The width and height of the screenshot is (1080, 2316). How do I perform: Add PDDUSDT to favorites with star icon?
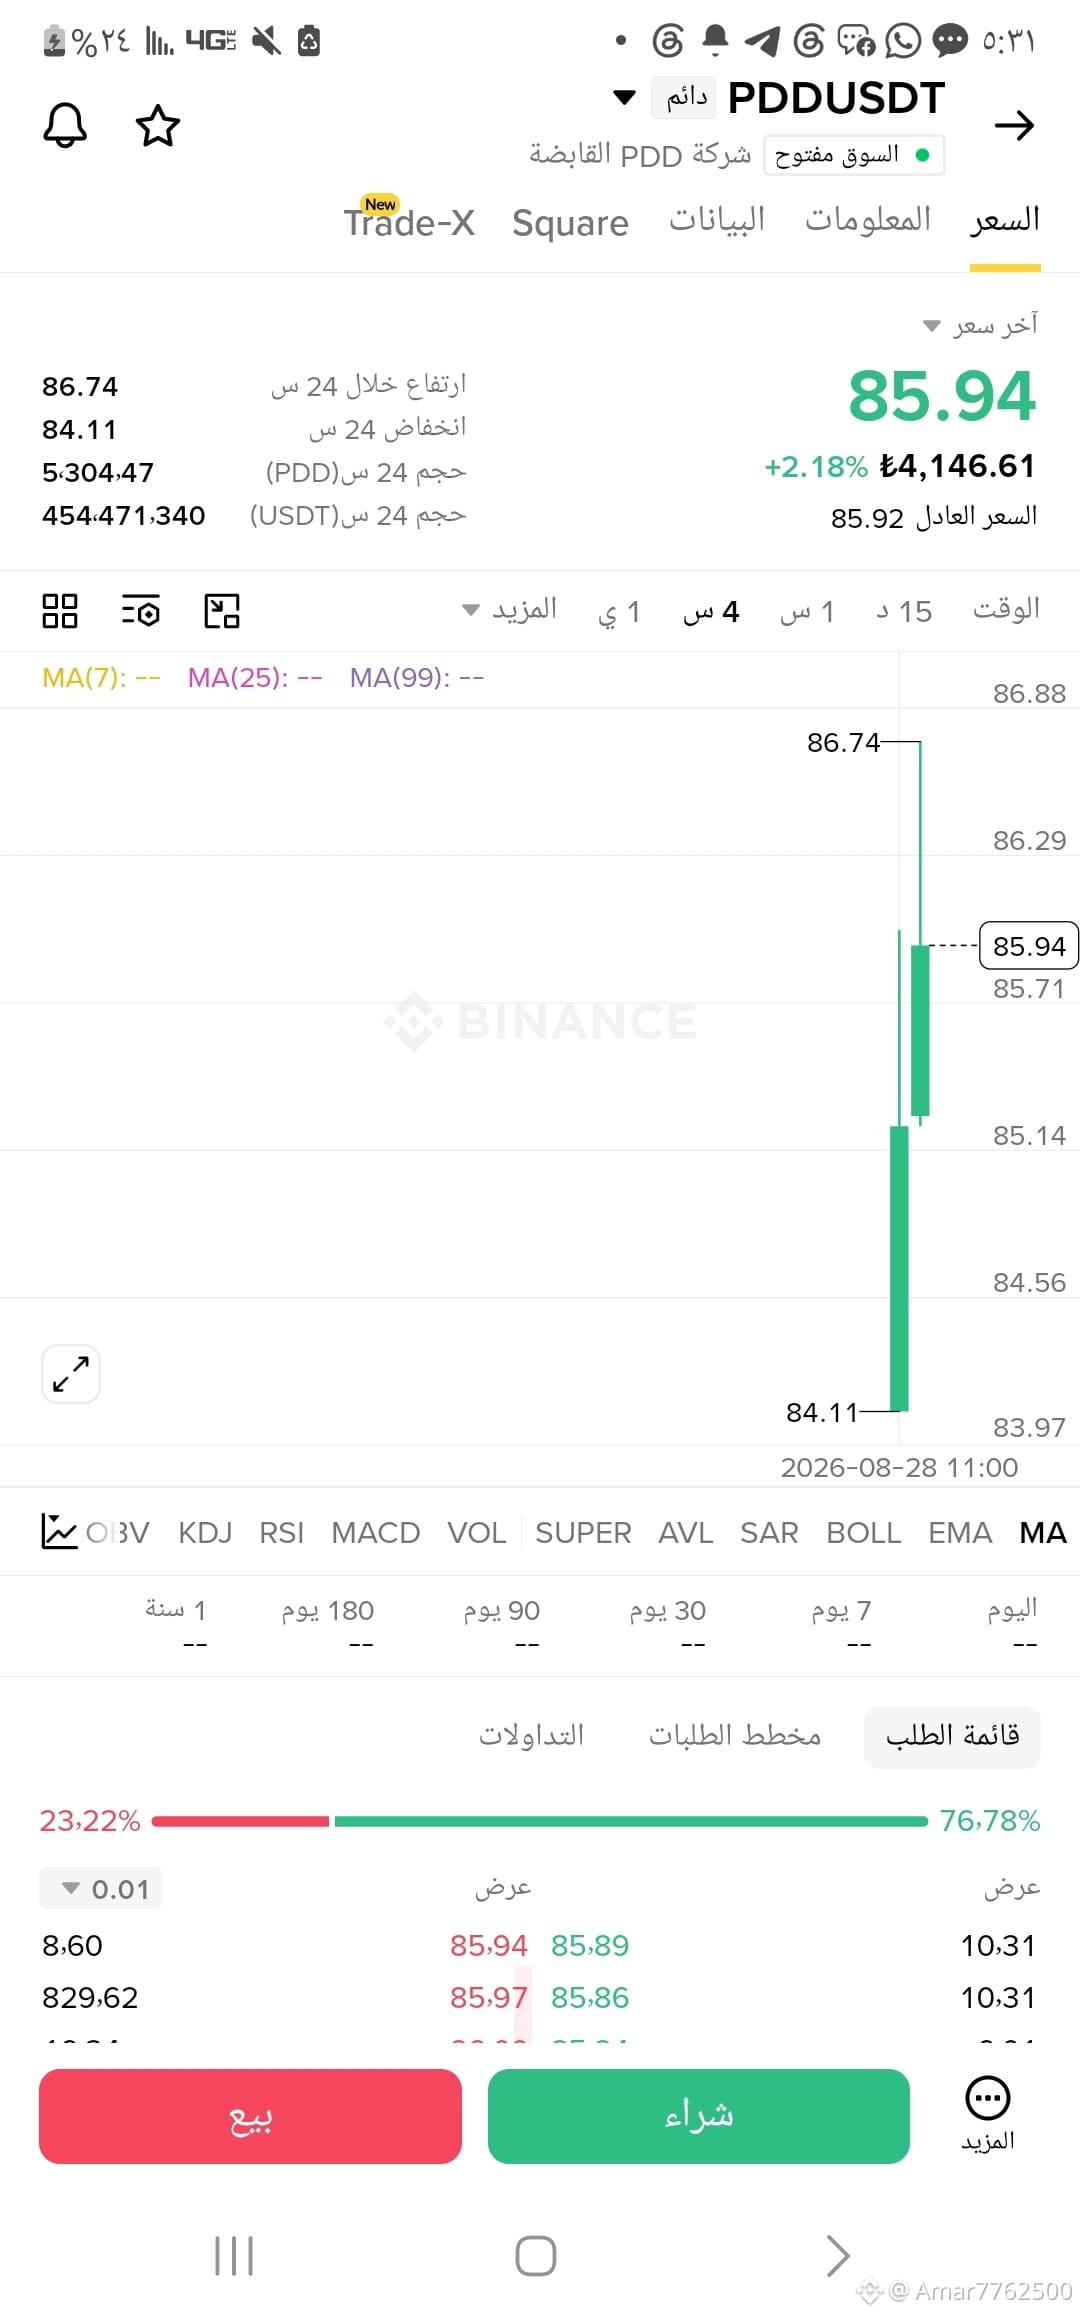158,125
